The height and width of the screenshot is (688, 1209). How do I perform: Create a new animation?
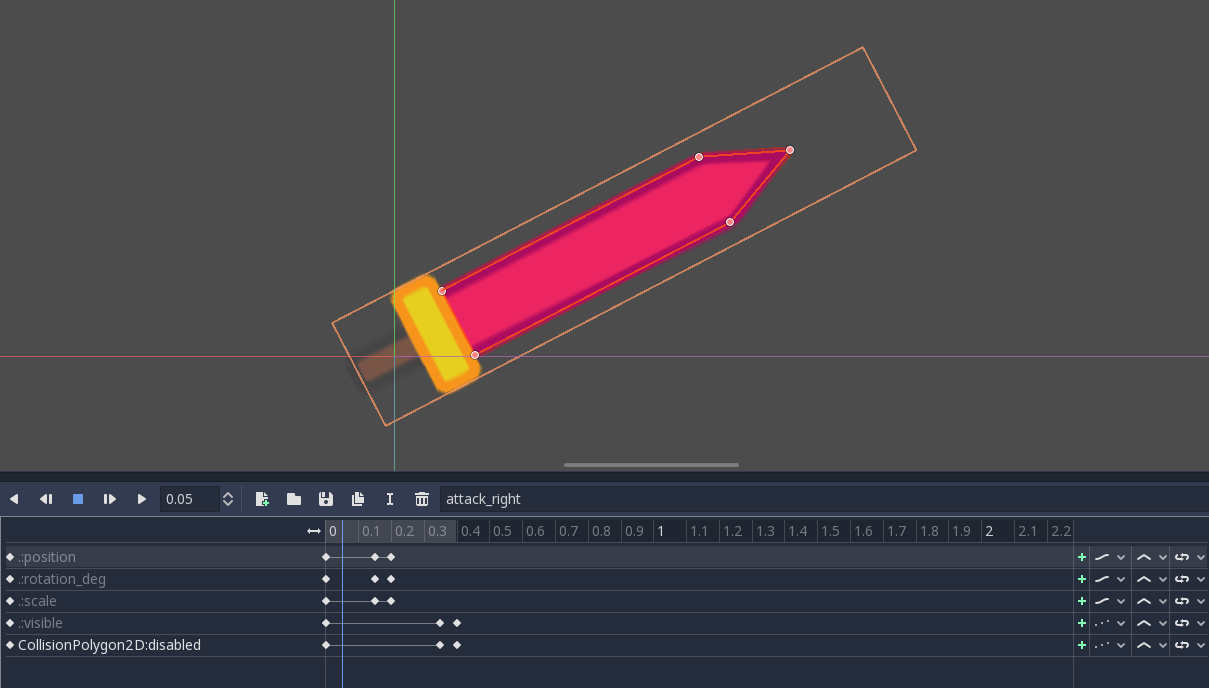262,499
